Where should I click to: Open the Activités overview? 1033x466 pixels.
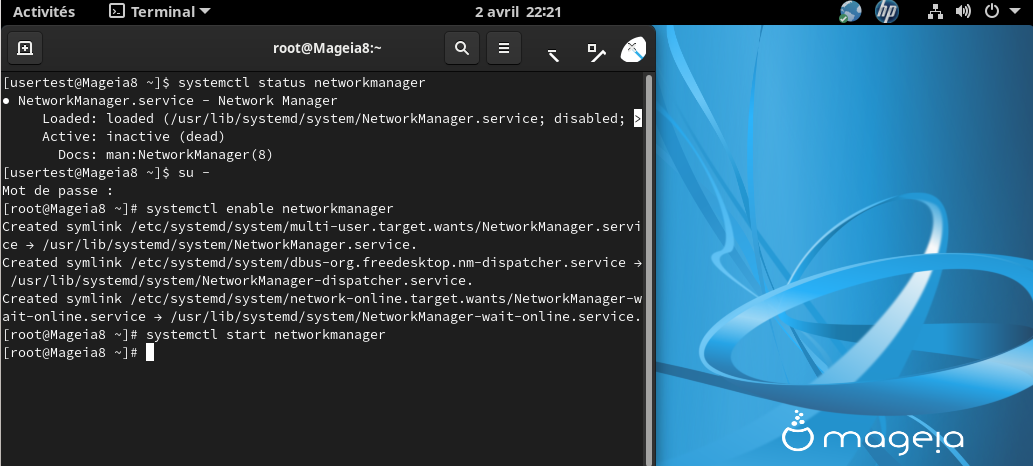tap(44, 11)
